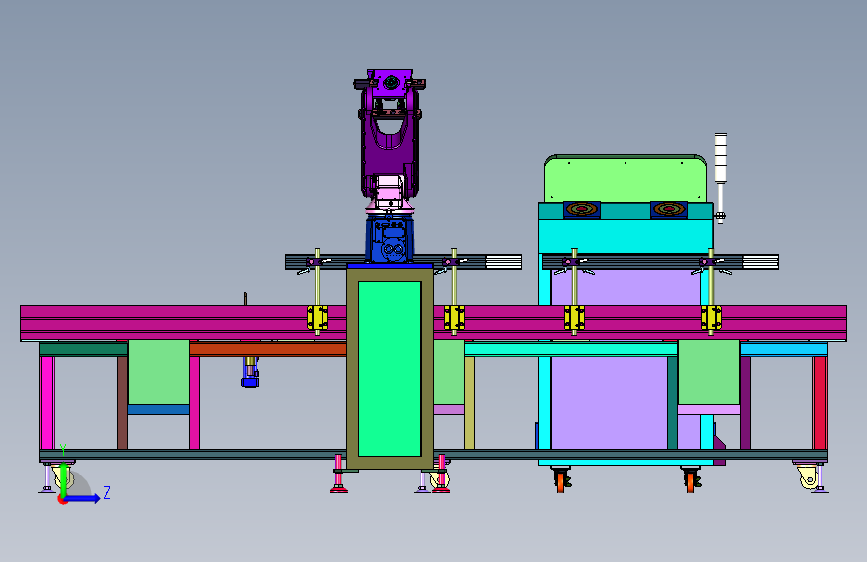Select the leftmost yellow bracket on conveyor
867x562 pixels.
coord(317,318)
